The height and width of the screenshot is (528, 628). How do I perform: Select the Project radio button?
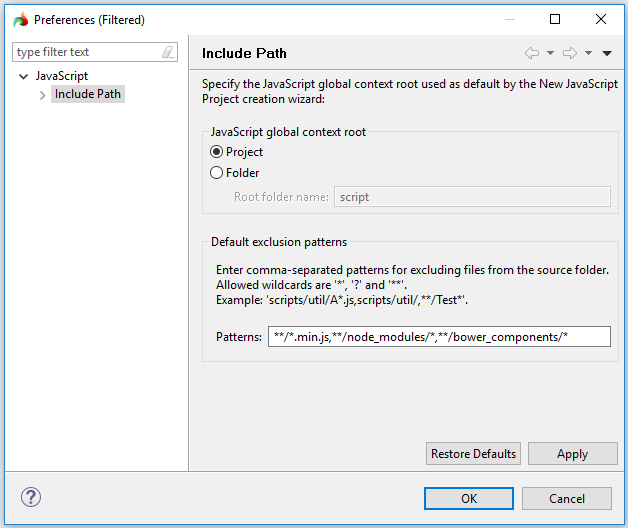coord(217,152)
